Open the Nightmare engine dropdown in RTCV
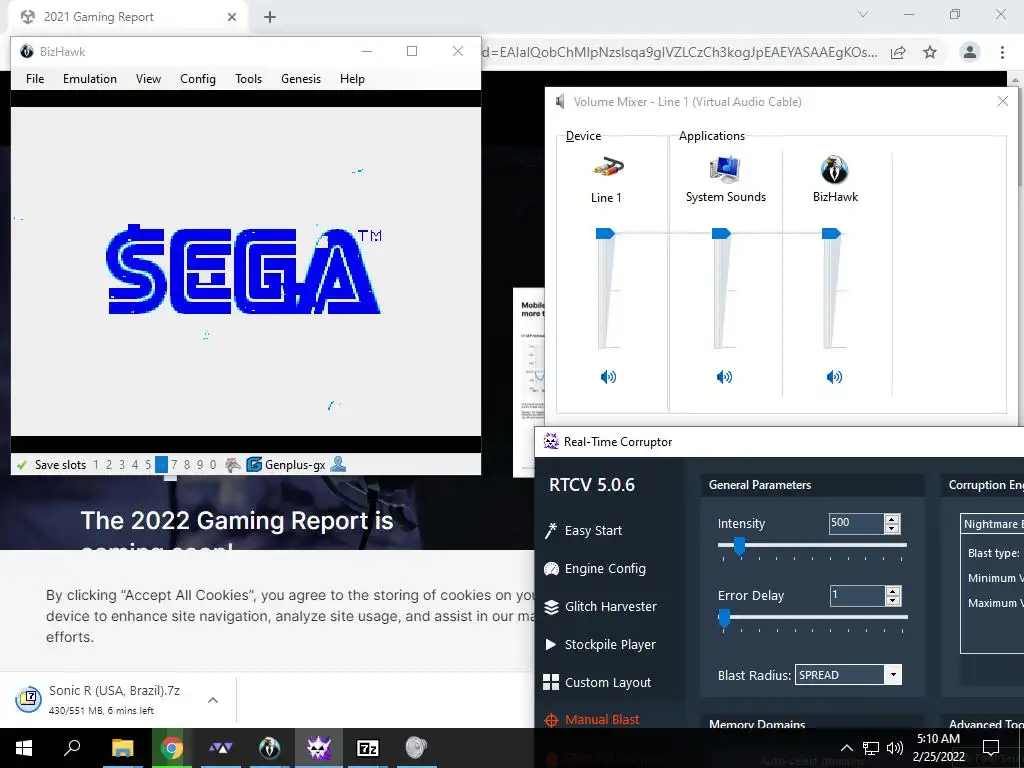 click(993, 524)
